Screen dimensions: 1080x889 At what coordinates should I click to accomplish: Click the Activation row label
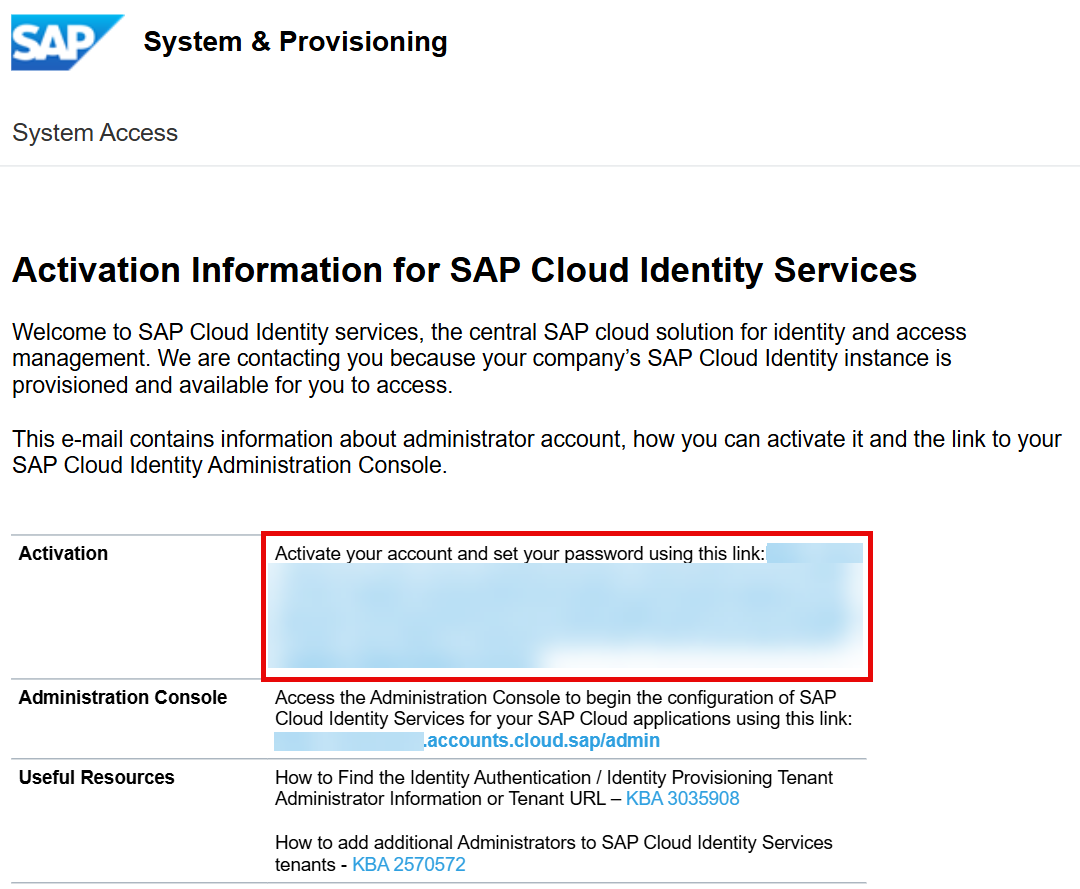click(x=63, y=554)
